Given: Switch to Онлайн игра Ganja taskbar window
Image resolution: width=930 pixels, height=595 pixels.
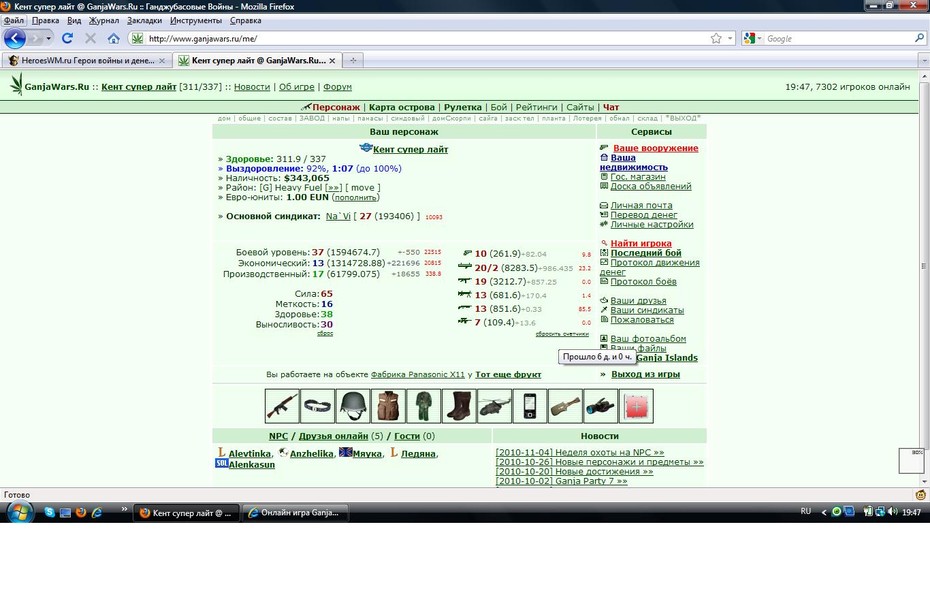Looking at the screenshot, I should pyautogui.click(x=295, y=513).
